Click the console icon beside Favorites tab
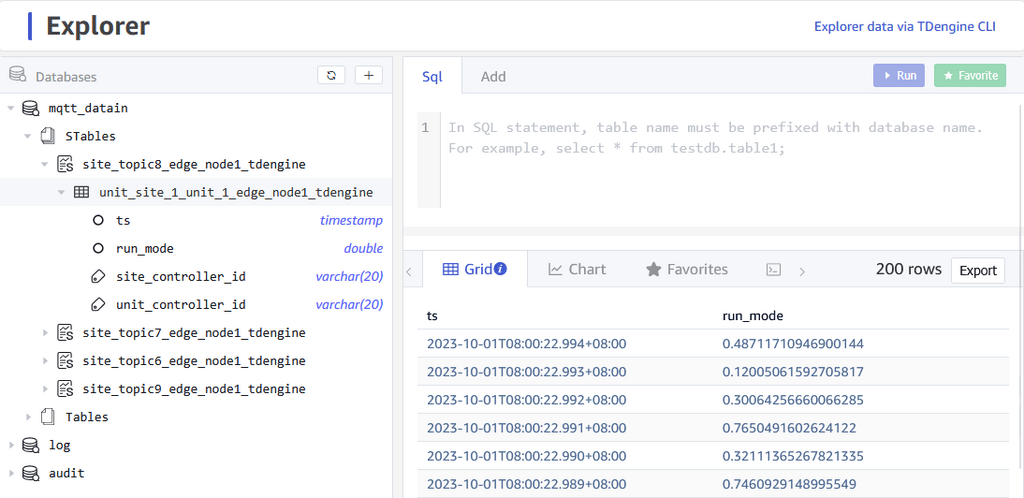 point(773,269)
